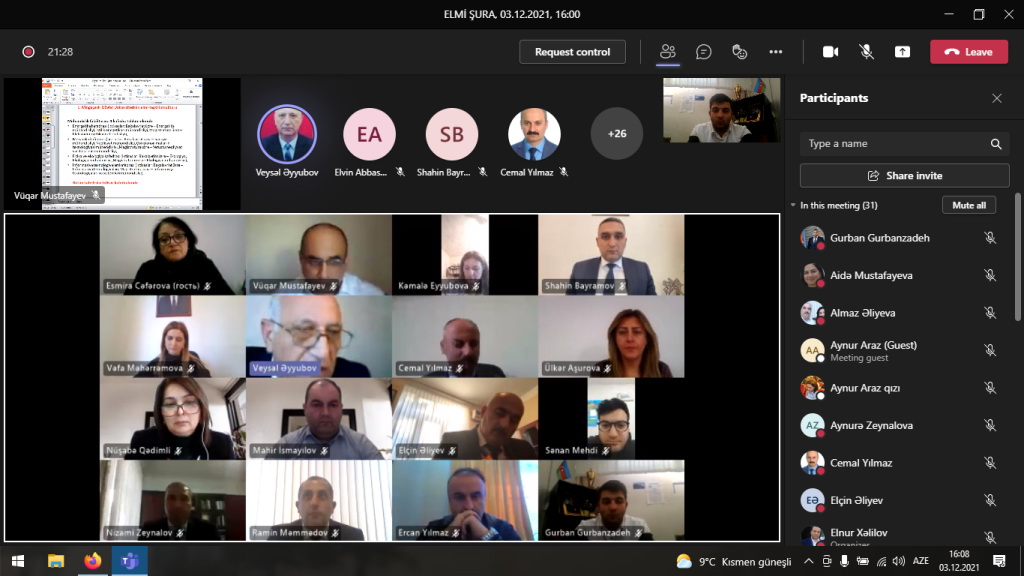
Task: Click Elçin Əliyev microphone icon in list
Action: pyautogui.click(x=990, y=501)
